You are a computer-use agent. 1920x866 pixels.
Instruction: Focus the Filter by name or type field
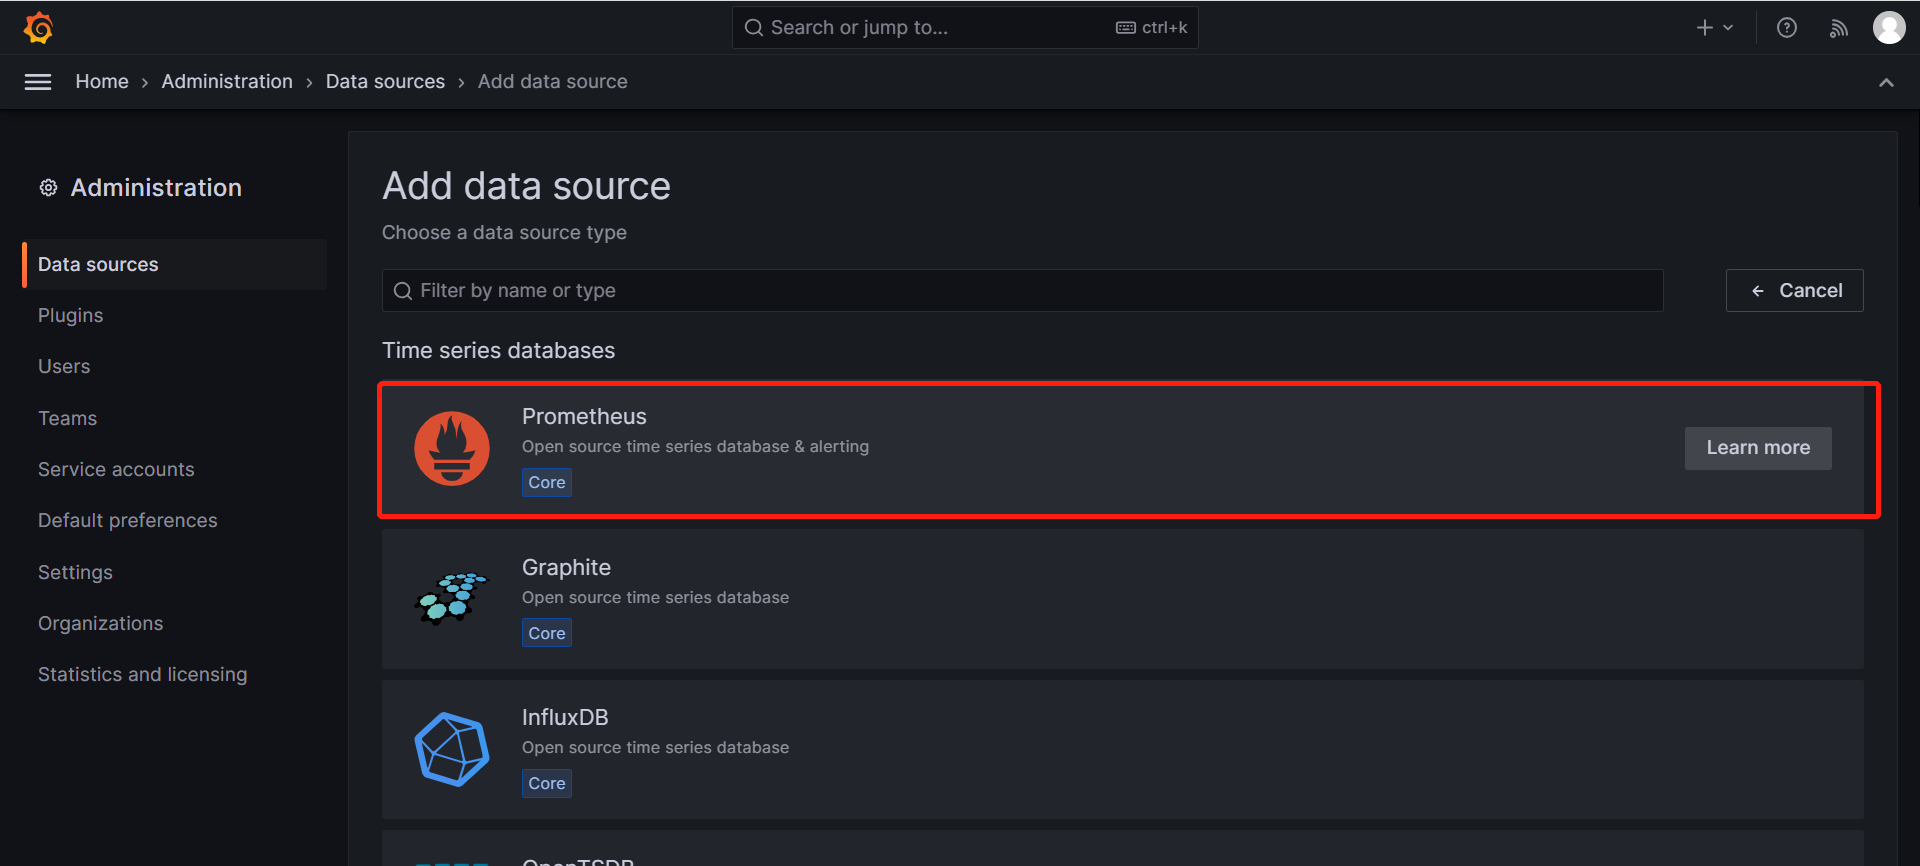point(1022,290)
